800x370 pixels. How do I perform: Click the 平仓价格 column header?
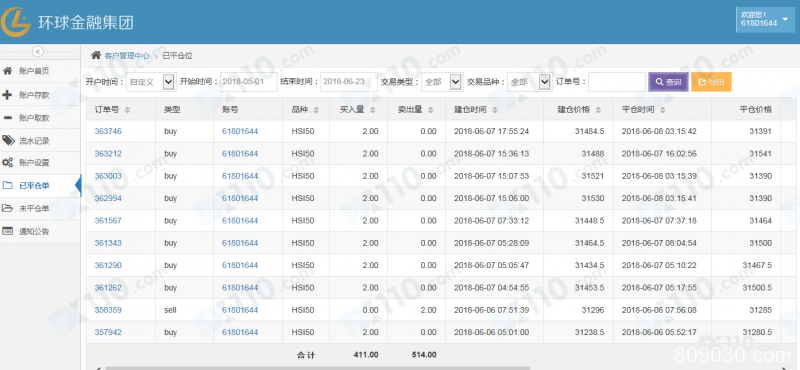(x=756, y=110)
